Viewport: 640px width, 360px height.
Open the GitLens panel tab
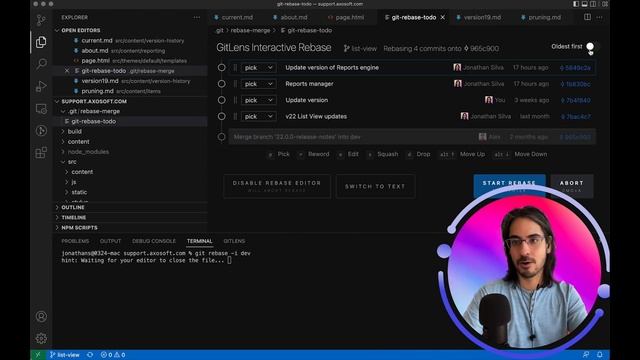[234, 241]
